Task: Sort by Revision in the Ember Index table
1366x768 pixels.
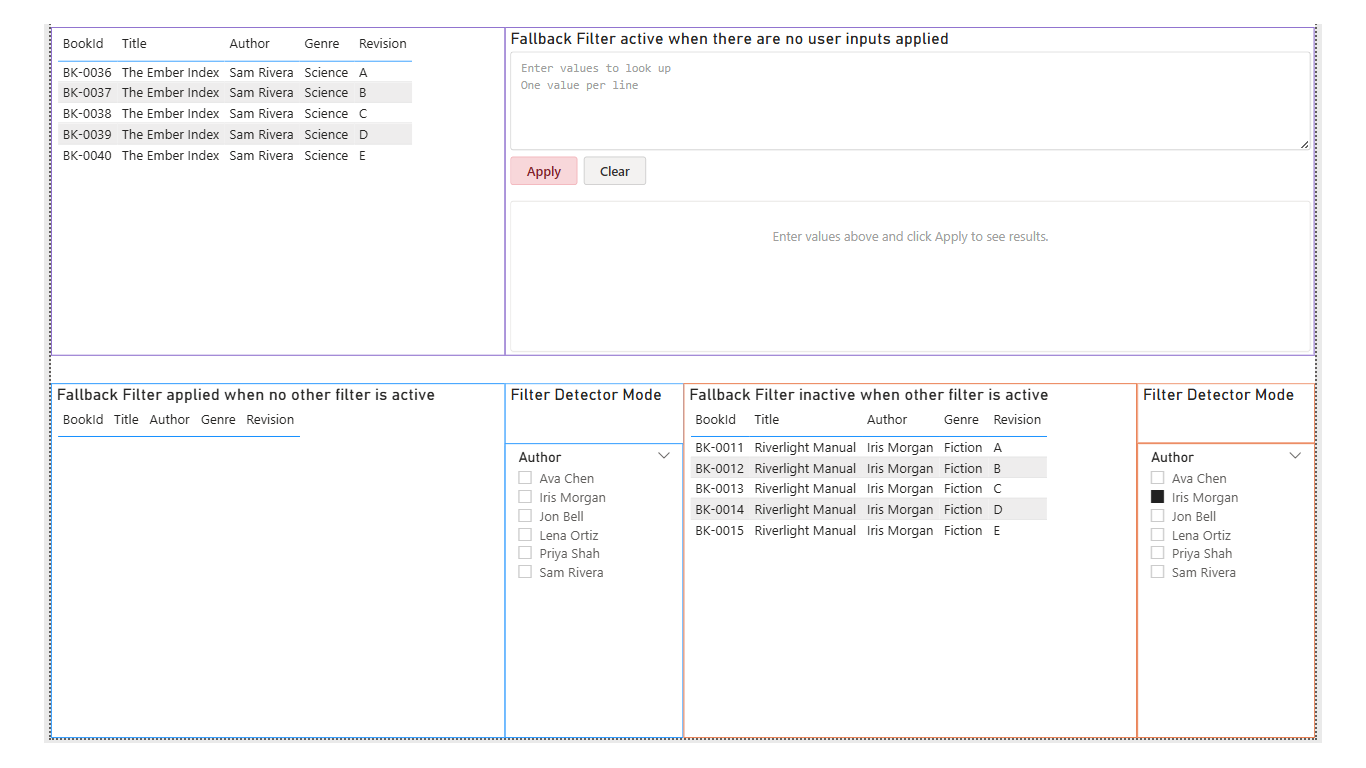Action: tap(383, 44)
